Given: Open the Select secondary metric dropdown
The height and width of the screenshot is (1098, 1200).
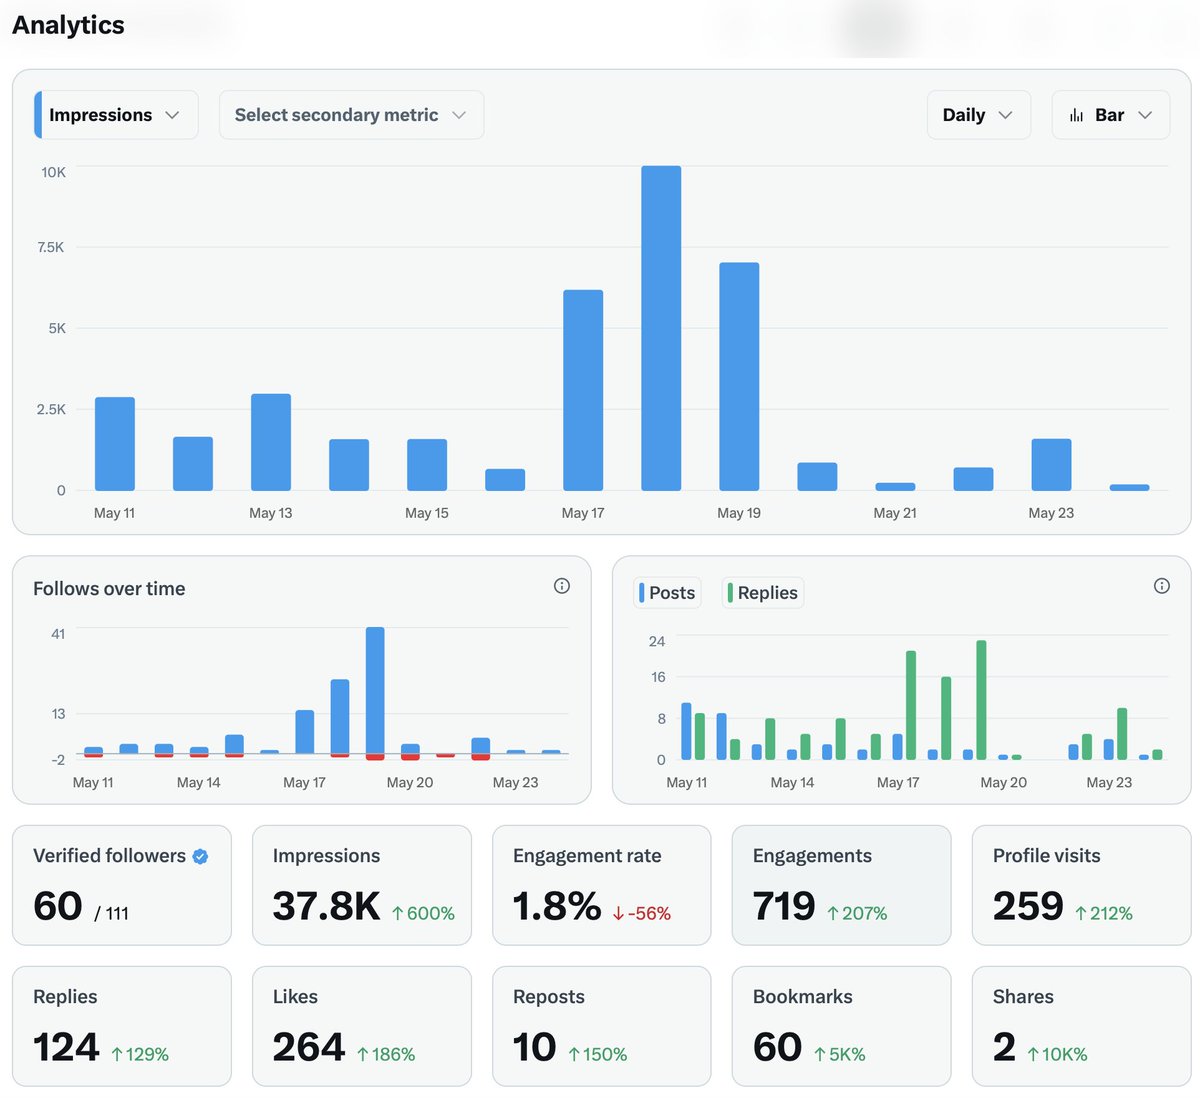Looking at the screenshot, I should (x=351, y=115).
